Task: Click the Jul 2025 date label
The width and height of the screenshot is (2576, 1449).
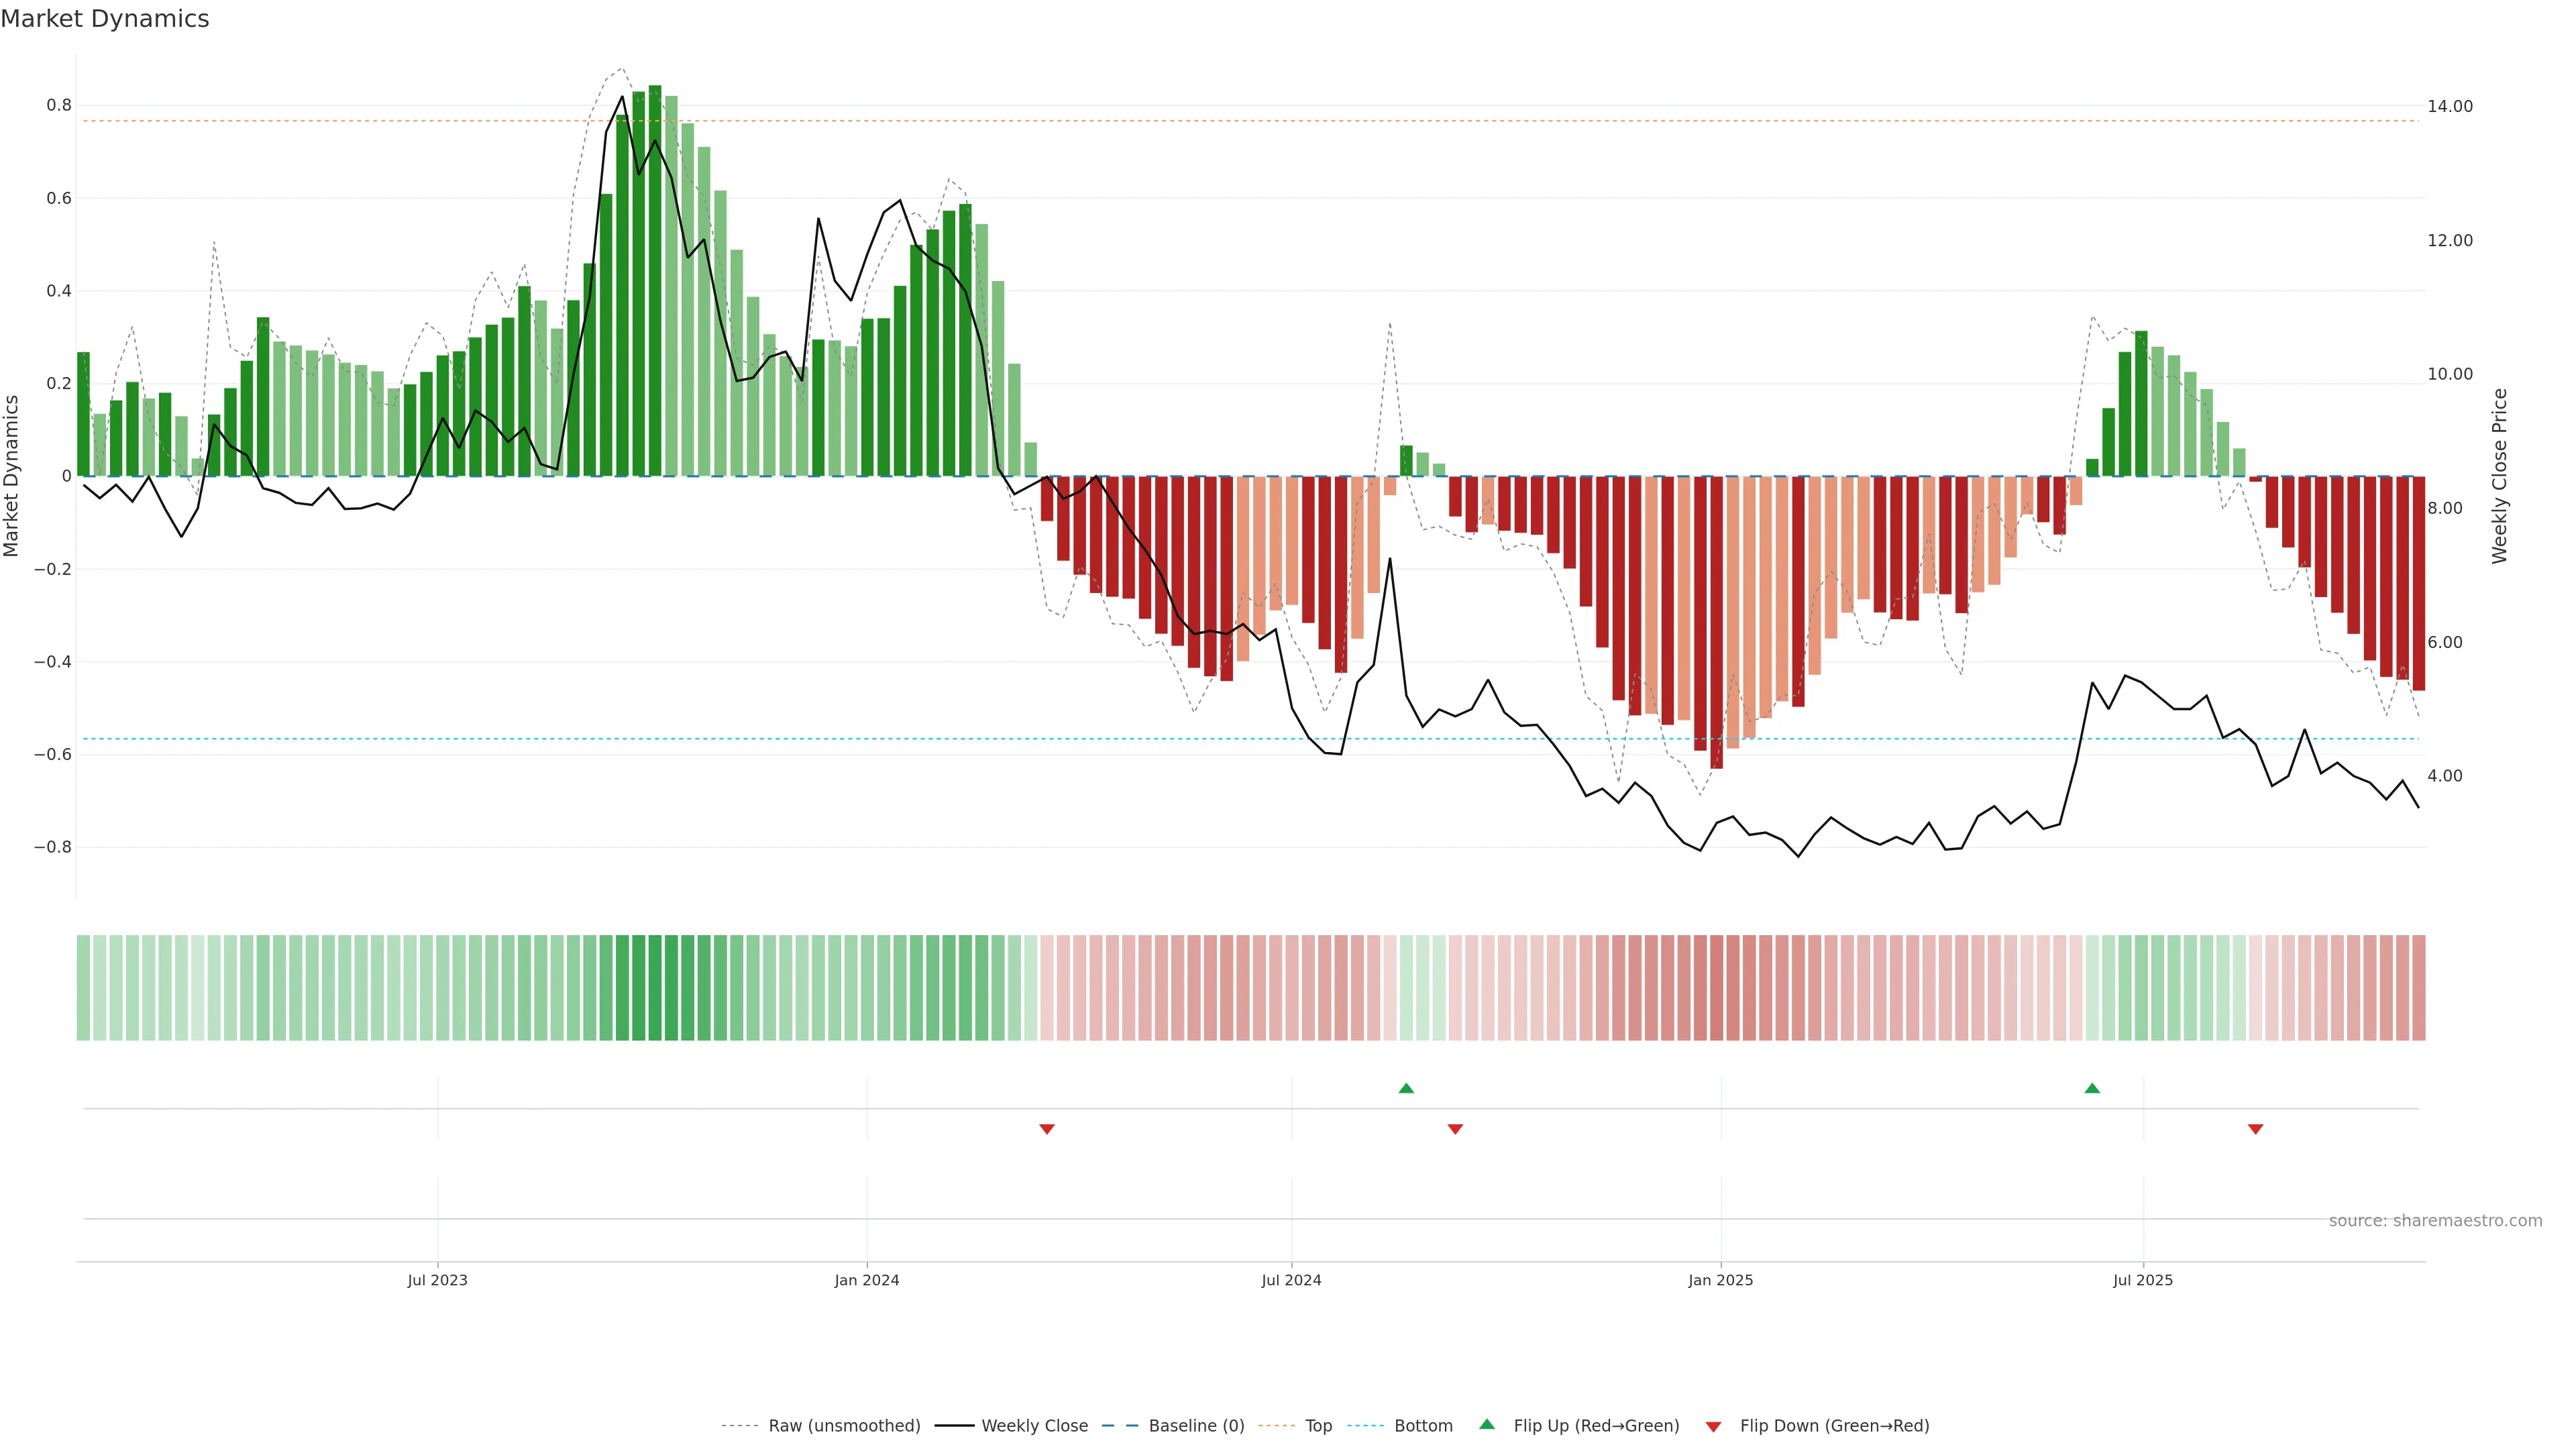Action: click(2142, 1280)
